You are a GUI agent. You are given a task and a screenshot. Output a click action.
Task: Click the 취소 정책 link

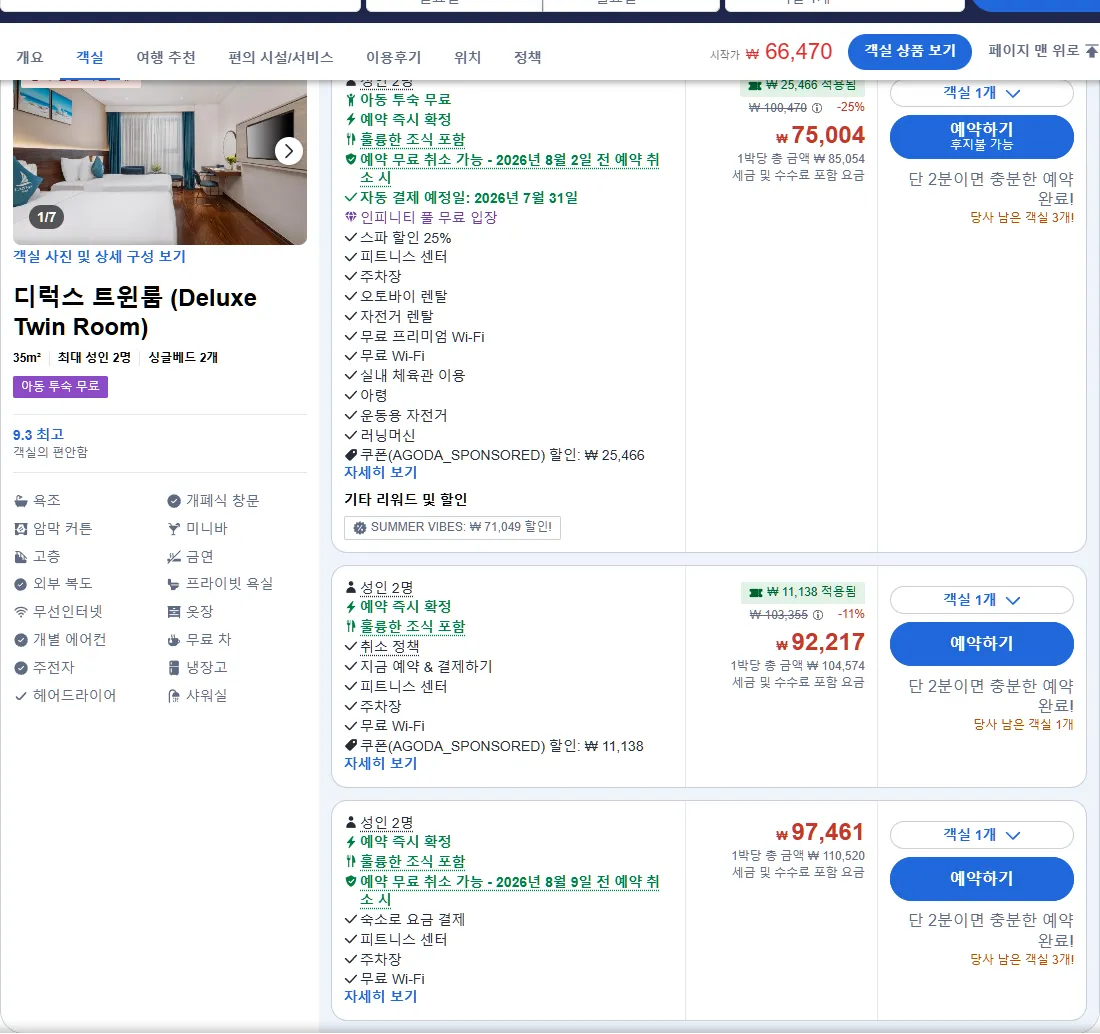(x=389, y=646)
